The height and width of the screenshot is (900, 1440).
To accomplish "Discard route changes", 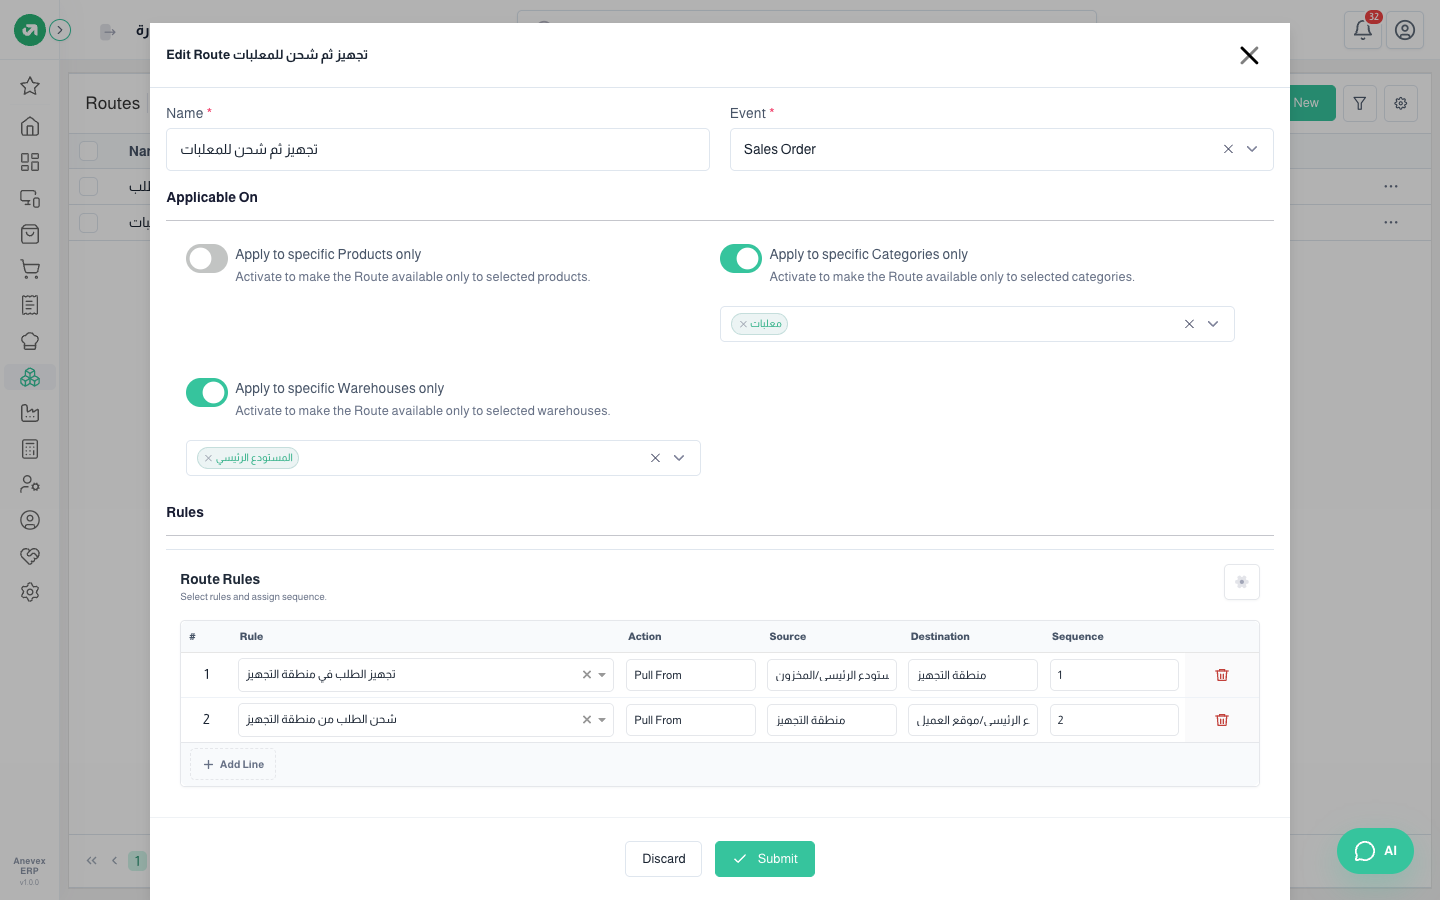I will pos(664,859).
